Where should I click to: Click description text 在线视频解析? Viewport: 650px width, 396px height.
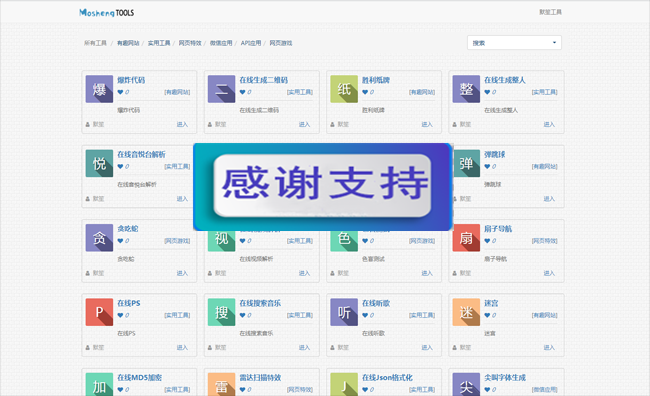tap(257, 259)
